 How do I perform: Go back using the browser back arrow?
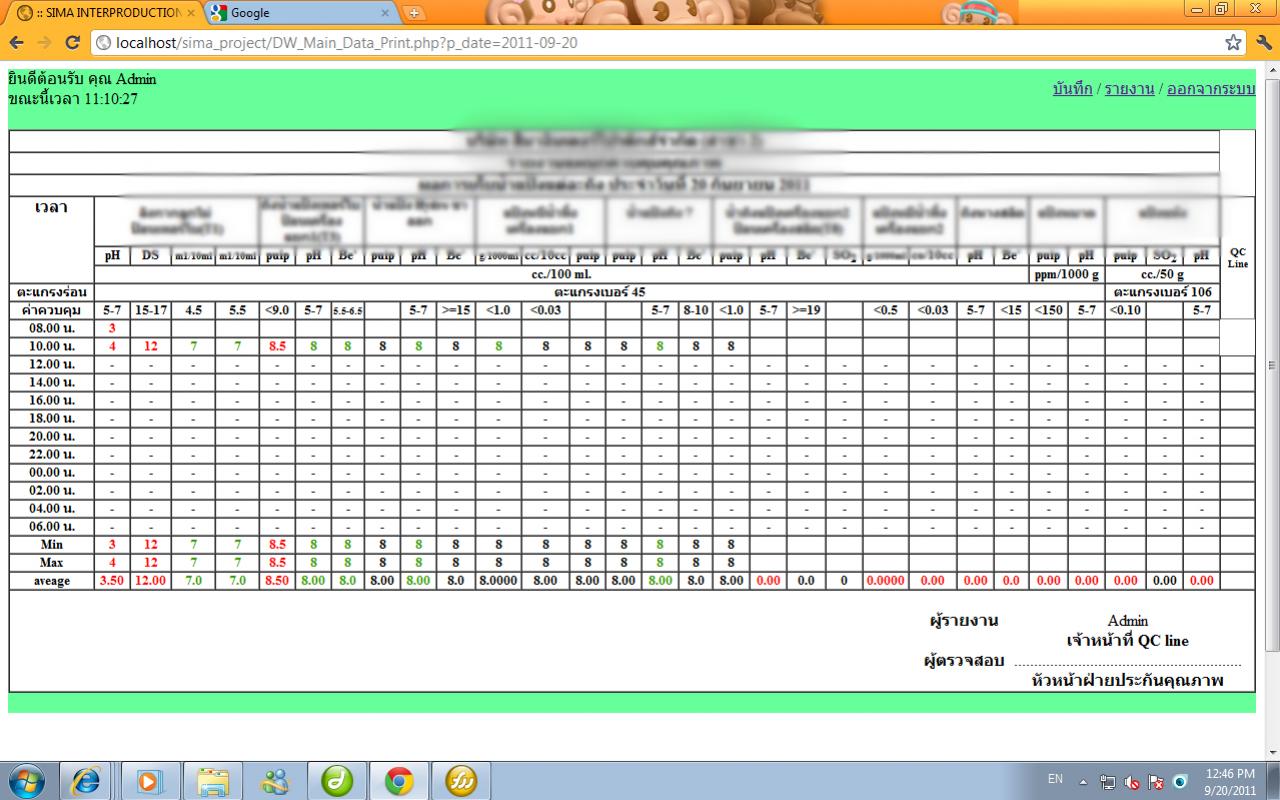[x=17, y=43]
